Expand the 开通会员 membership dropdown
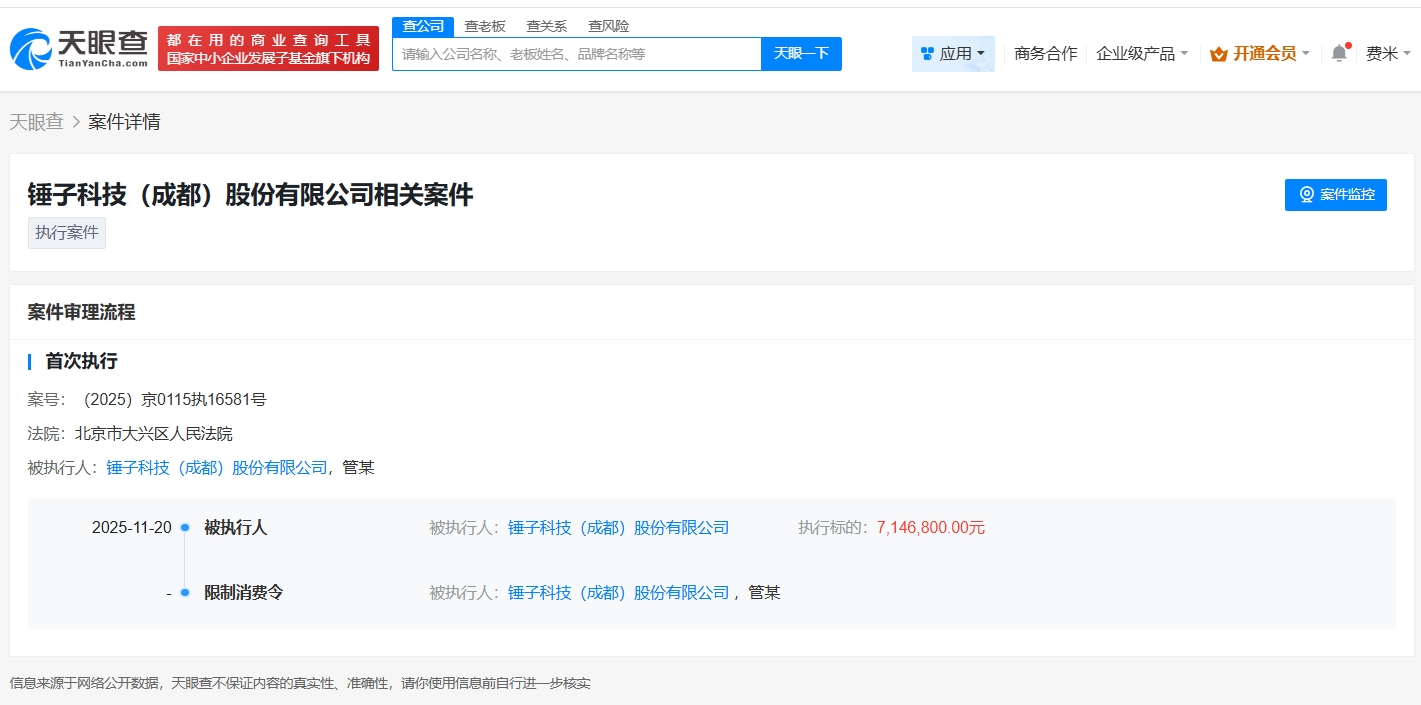1421x705 pixels. pyautogui.click(x=1265, y=54)
